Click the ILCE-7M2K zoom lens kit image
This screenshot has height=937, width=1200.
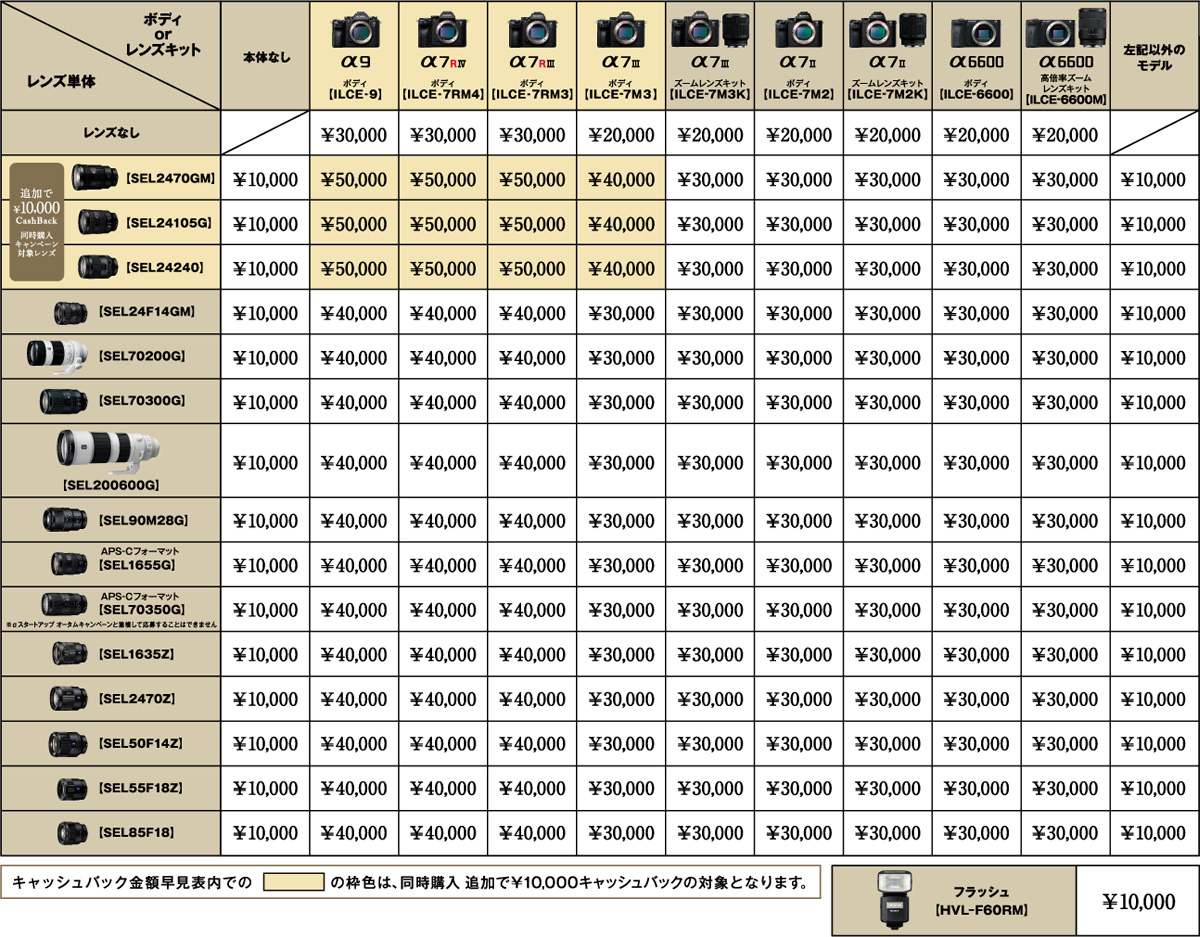point(887,32)
